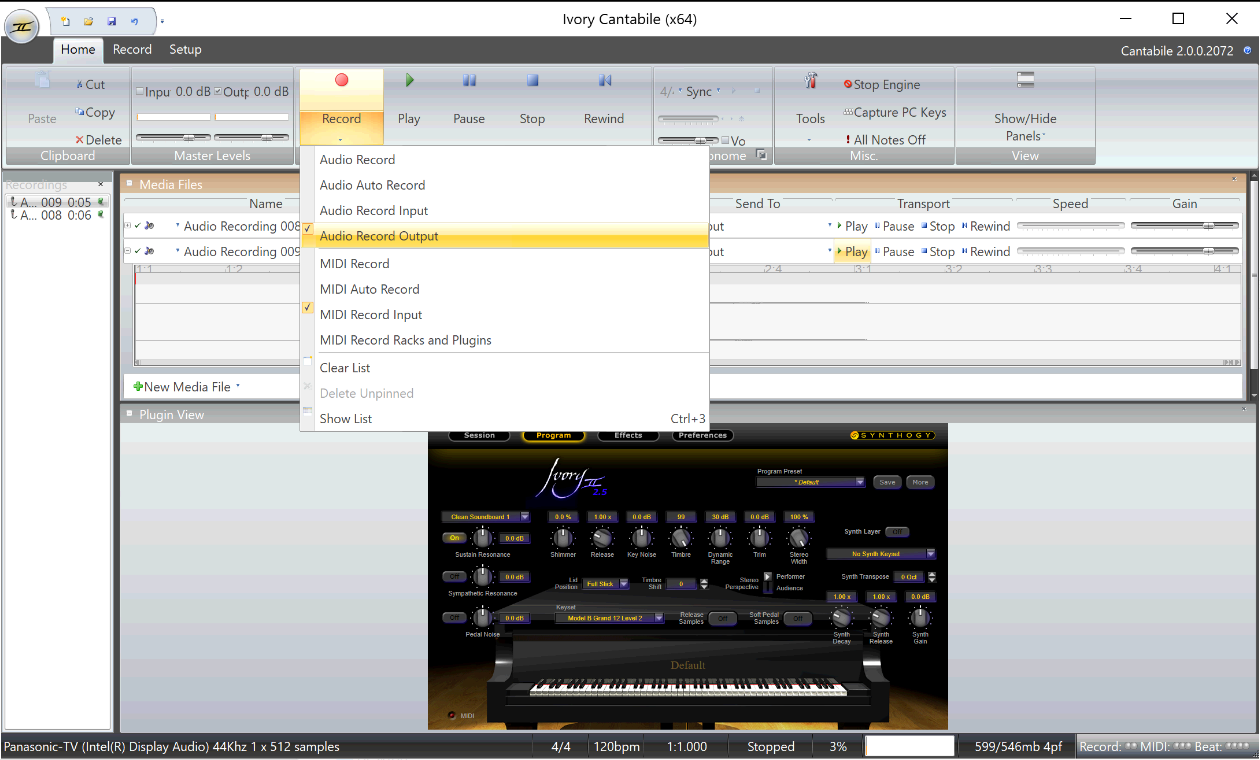Select MIDI Record Input menu item
Screen dimensions: 1260x760
[x=504, y=315]
